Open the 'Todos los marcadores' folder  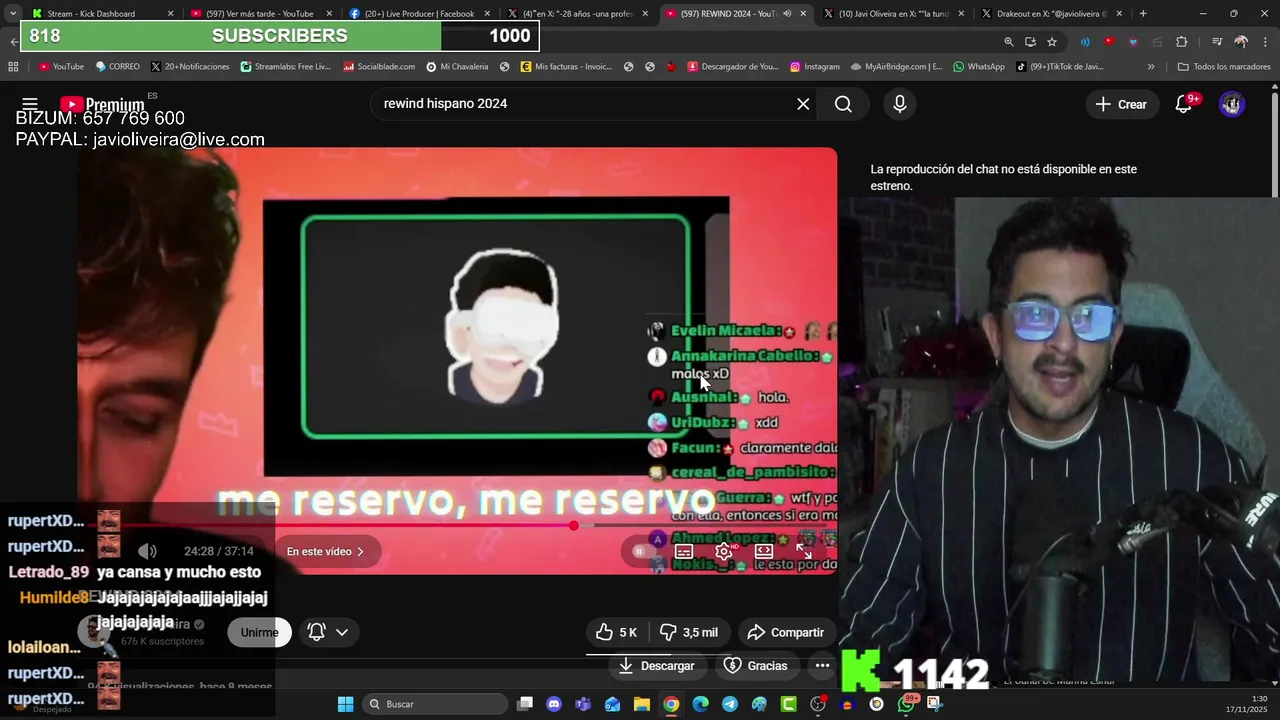pyautogui.click(x=1224, y=67)
